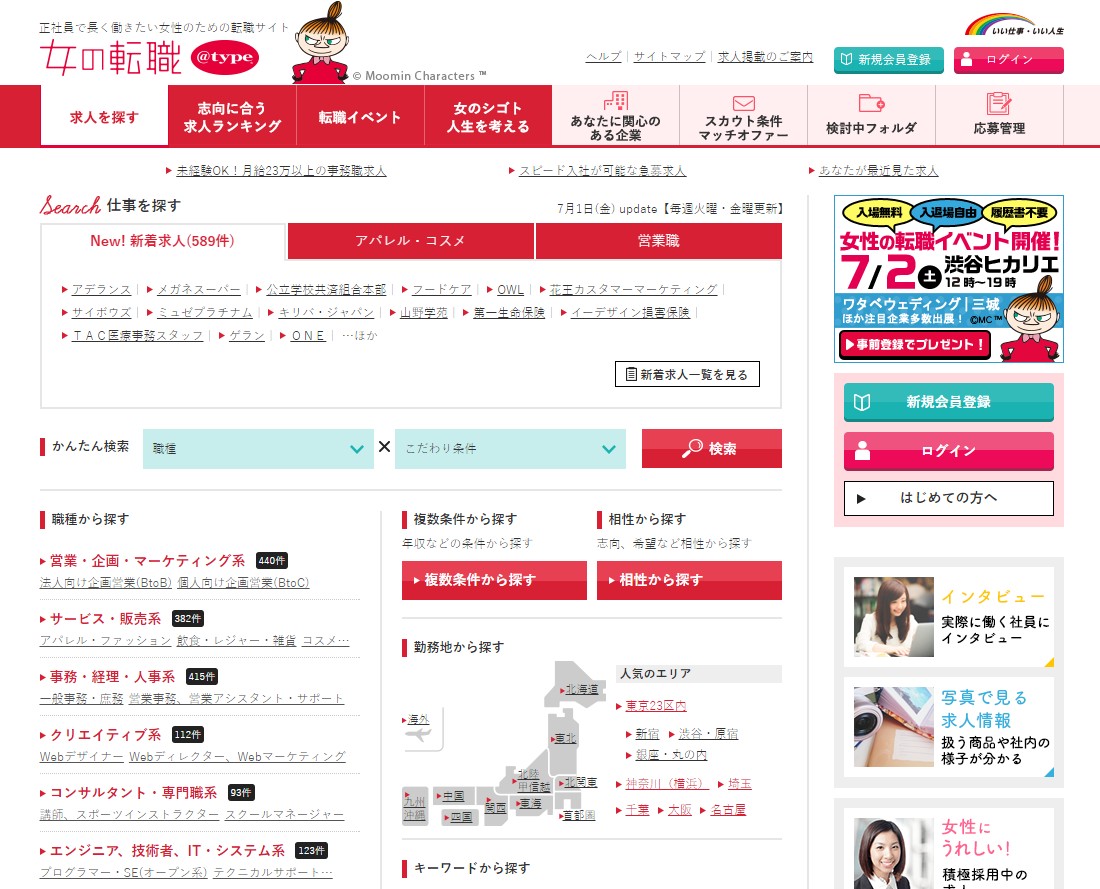Select New! 新着求人(589件) tab
The height and width of the screenshot is (889, 1100).
pyautogui.click(x=163, y=241)
